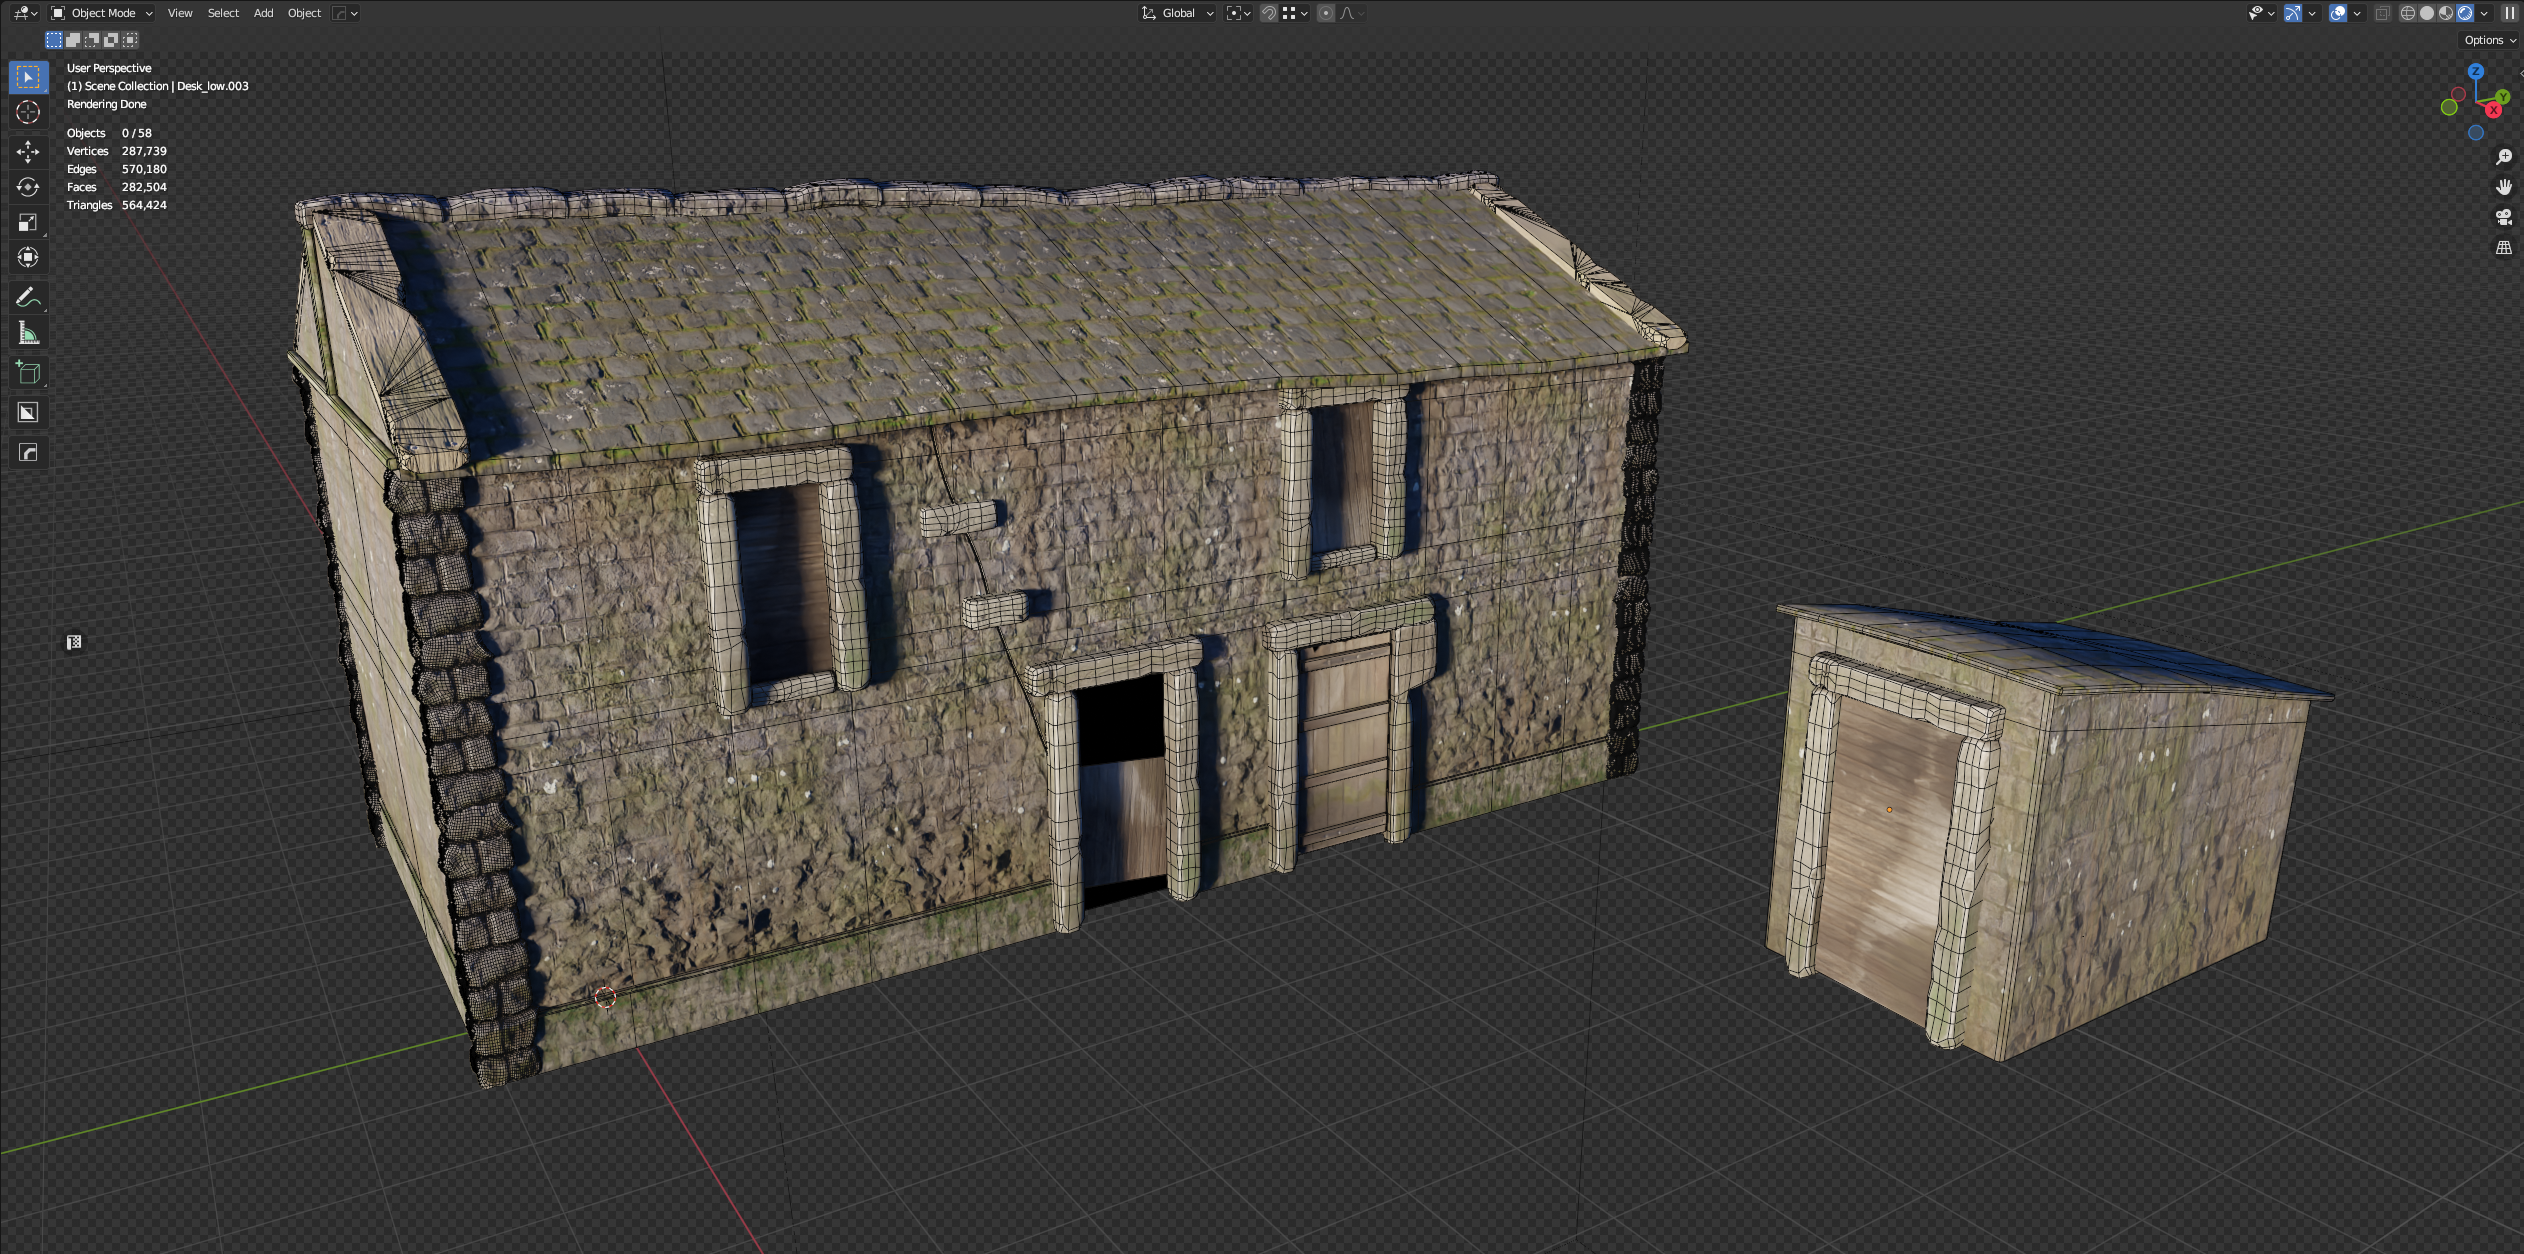Toggle show gizmo button

click(2292, 13)
